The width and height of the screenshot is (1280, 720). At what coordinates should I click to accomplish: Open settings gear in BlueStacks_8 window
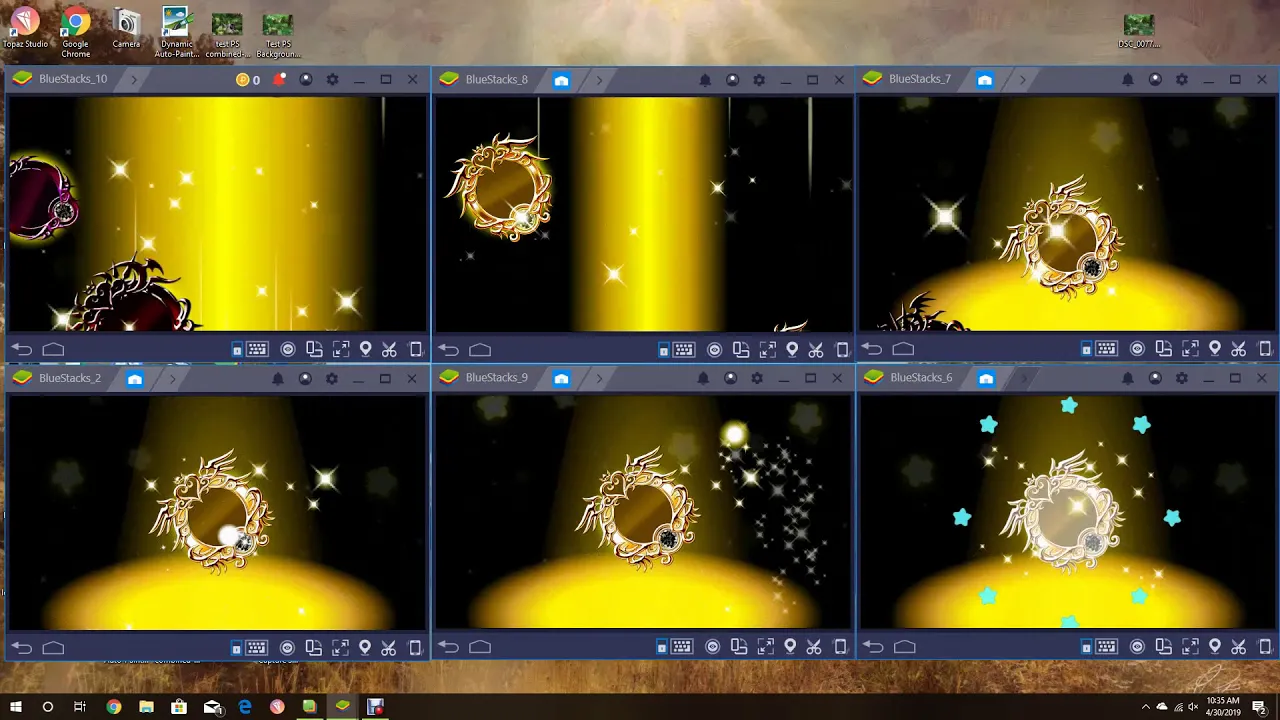click(x=759, y=80)
